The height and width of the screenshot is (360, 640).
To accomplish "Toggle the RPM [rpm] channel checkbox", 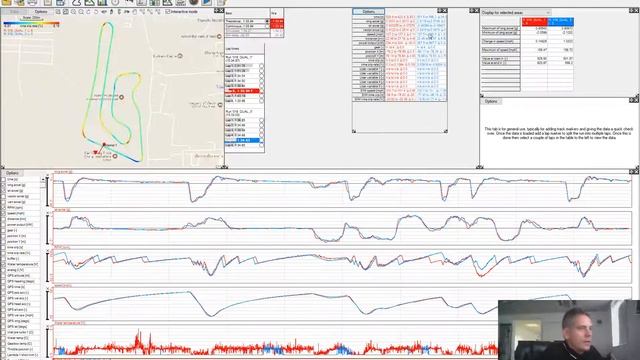I will 3,207.
